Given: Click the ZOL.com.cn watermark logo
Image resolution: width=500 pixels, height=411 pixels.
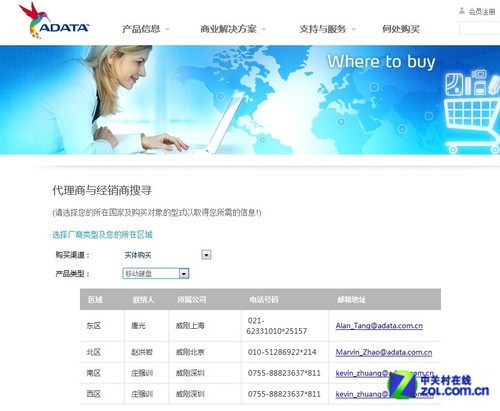Looking at the screenshot, I should coord(439,385).
